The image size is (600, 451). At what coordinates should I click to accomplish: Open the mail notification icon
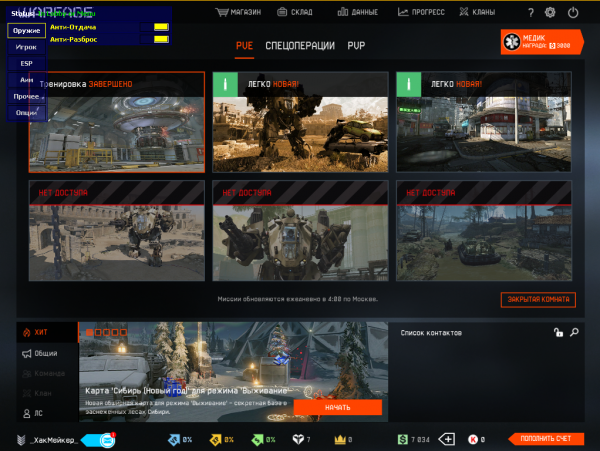[x=108, y=440]
